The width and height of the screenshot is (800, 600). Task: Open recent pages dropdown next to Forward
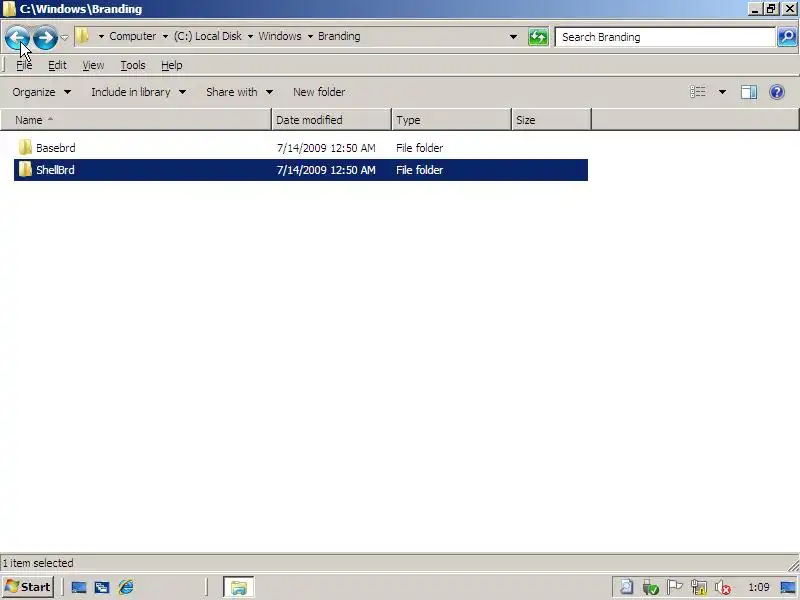(x=64, y=37)
